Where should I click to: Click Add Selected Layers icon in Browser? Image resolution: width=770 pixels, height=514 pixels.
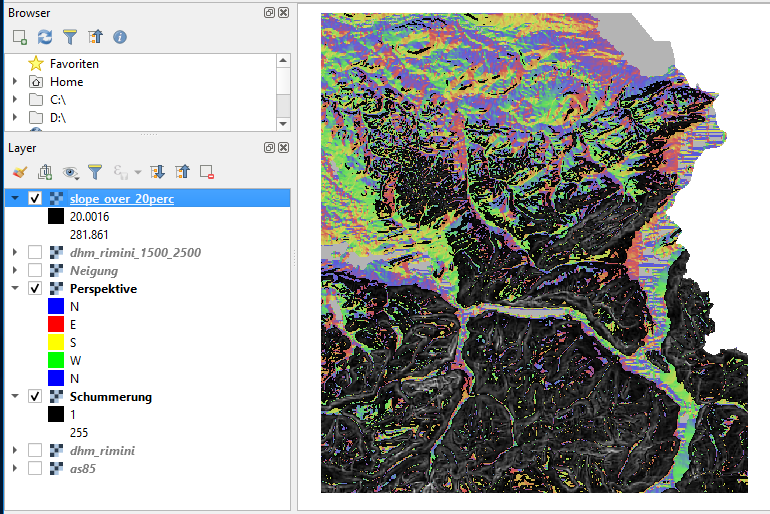[20, 37]
